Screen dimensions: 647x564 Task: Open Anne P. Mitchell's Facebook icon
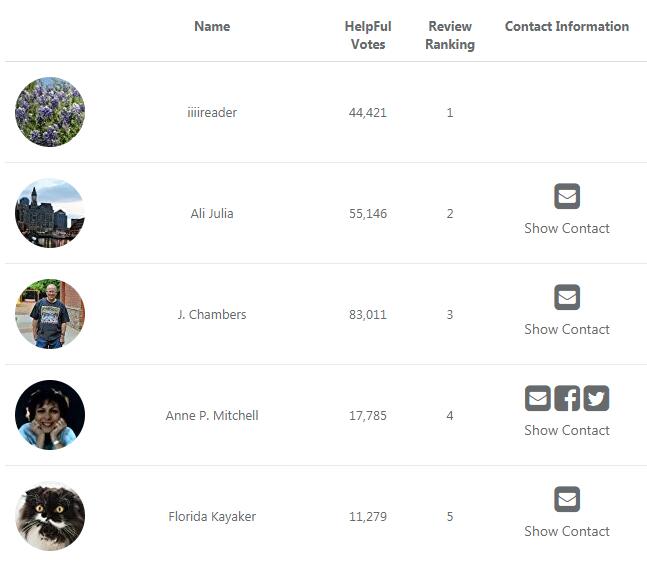(x=567, y=398)
